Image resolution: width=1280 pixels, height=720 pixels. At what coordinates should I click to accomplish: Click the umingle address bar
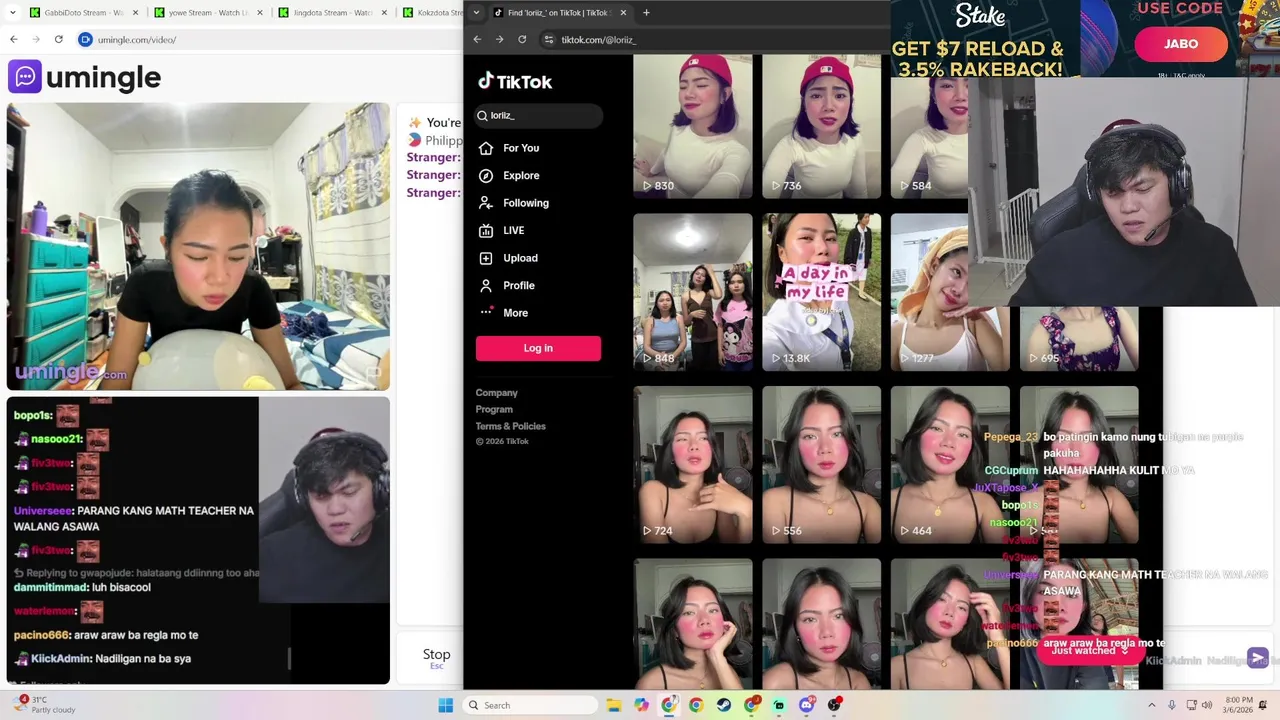tap(270, 40)
